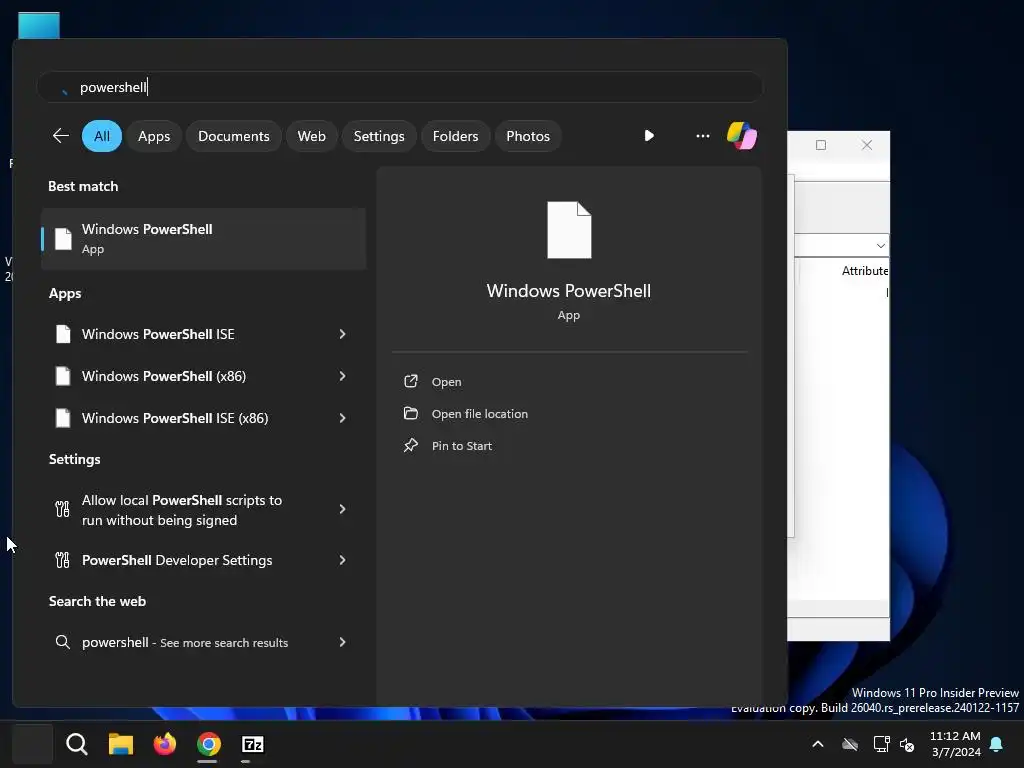Switch to the Settings filter tab
Viewport: 1024px width, 768px height.
pyautogui.click(x=379, y=136)
